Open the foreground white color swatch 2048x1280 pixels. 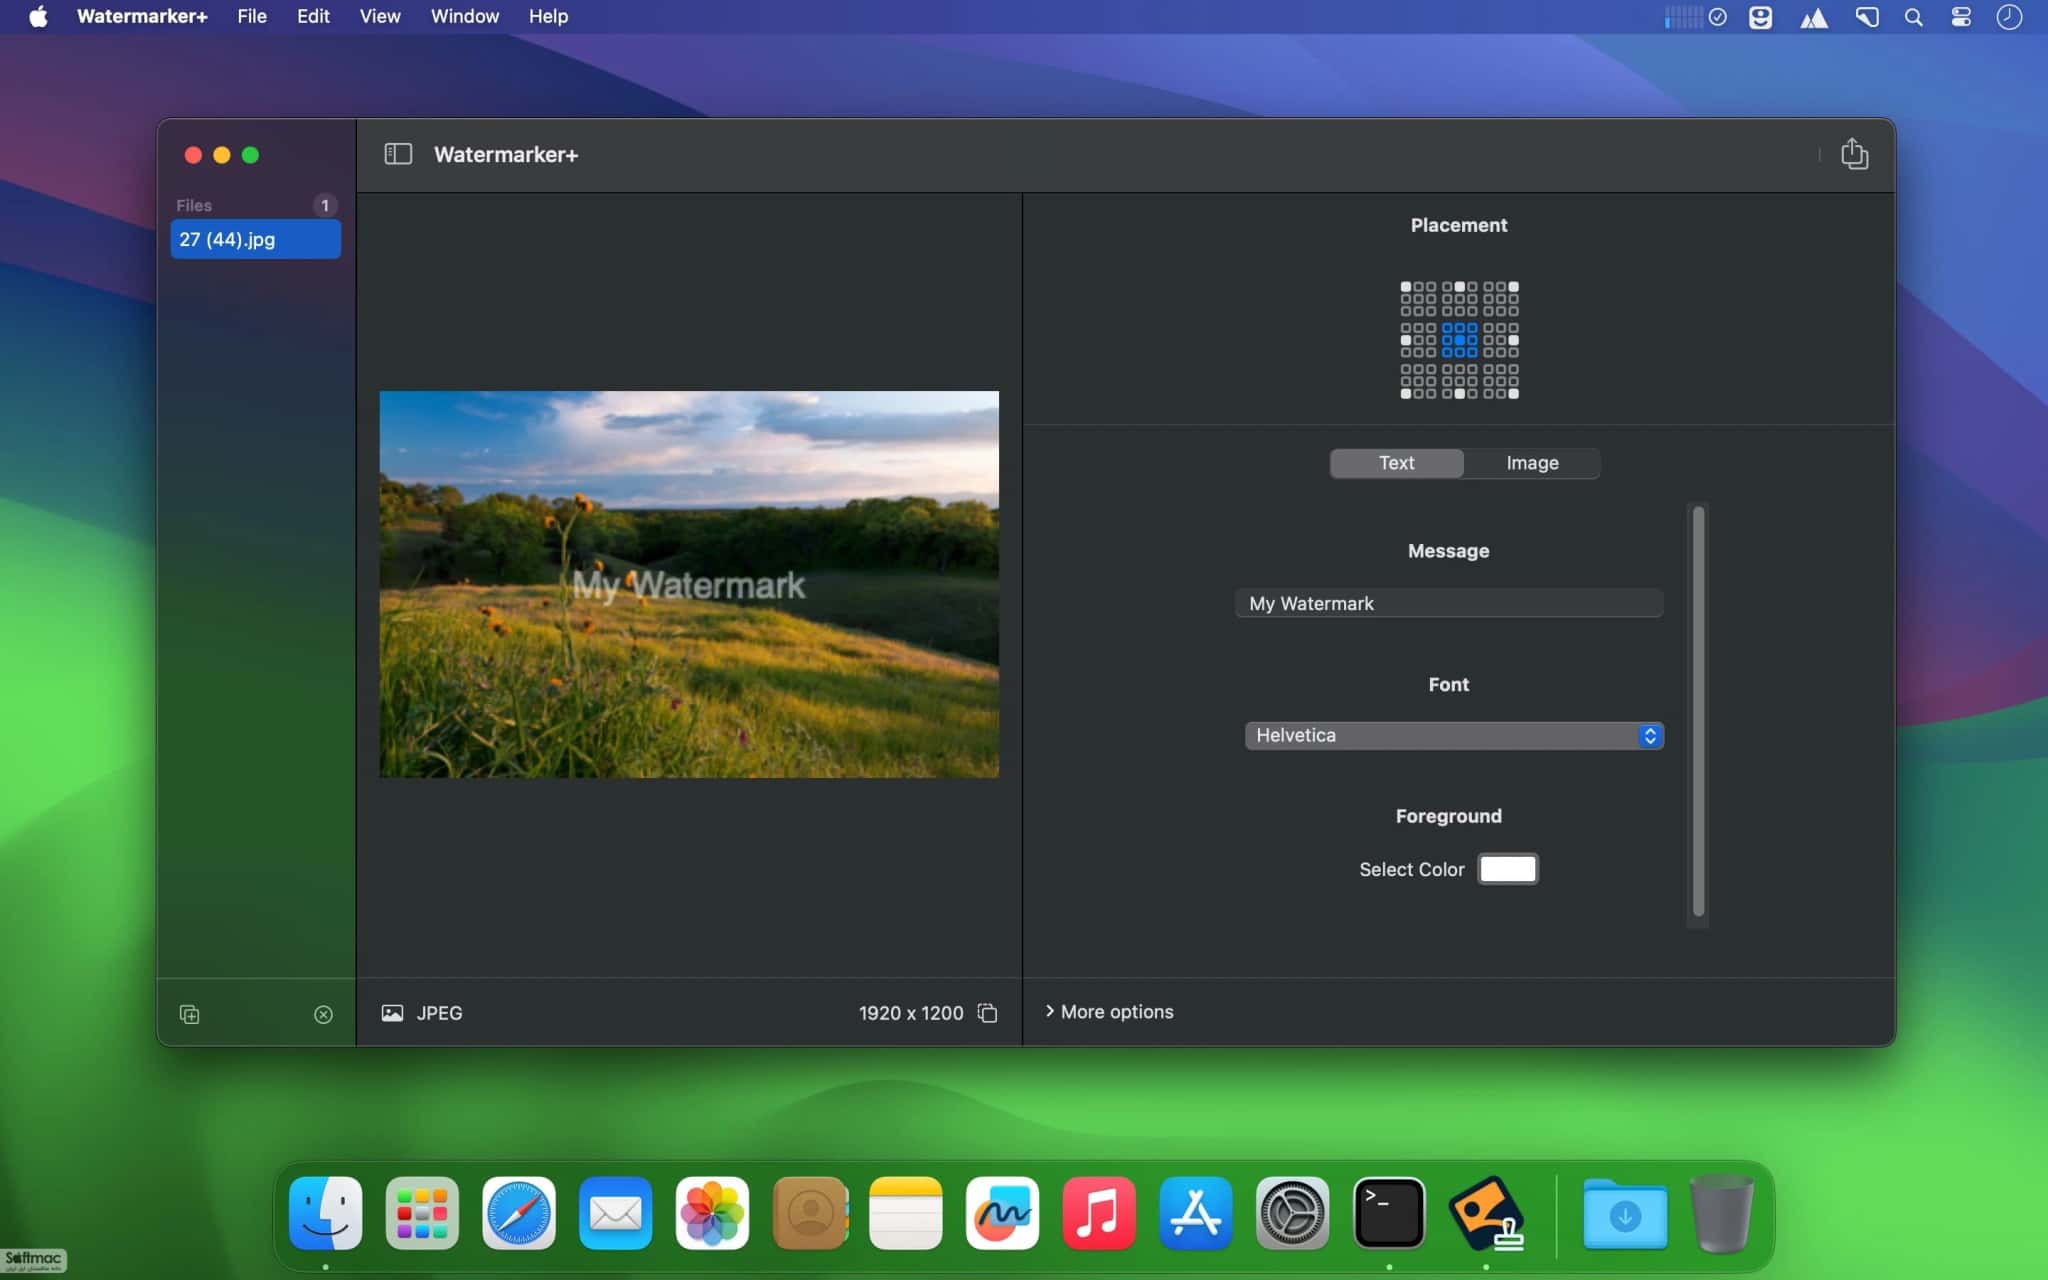click(1508, 869)
